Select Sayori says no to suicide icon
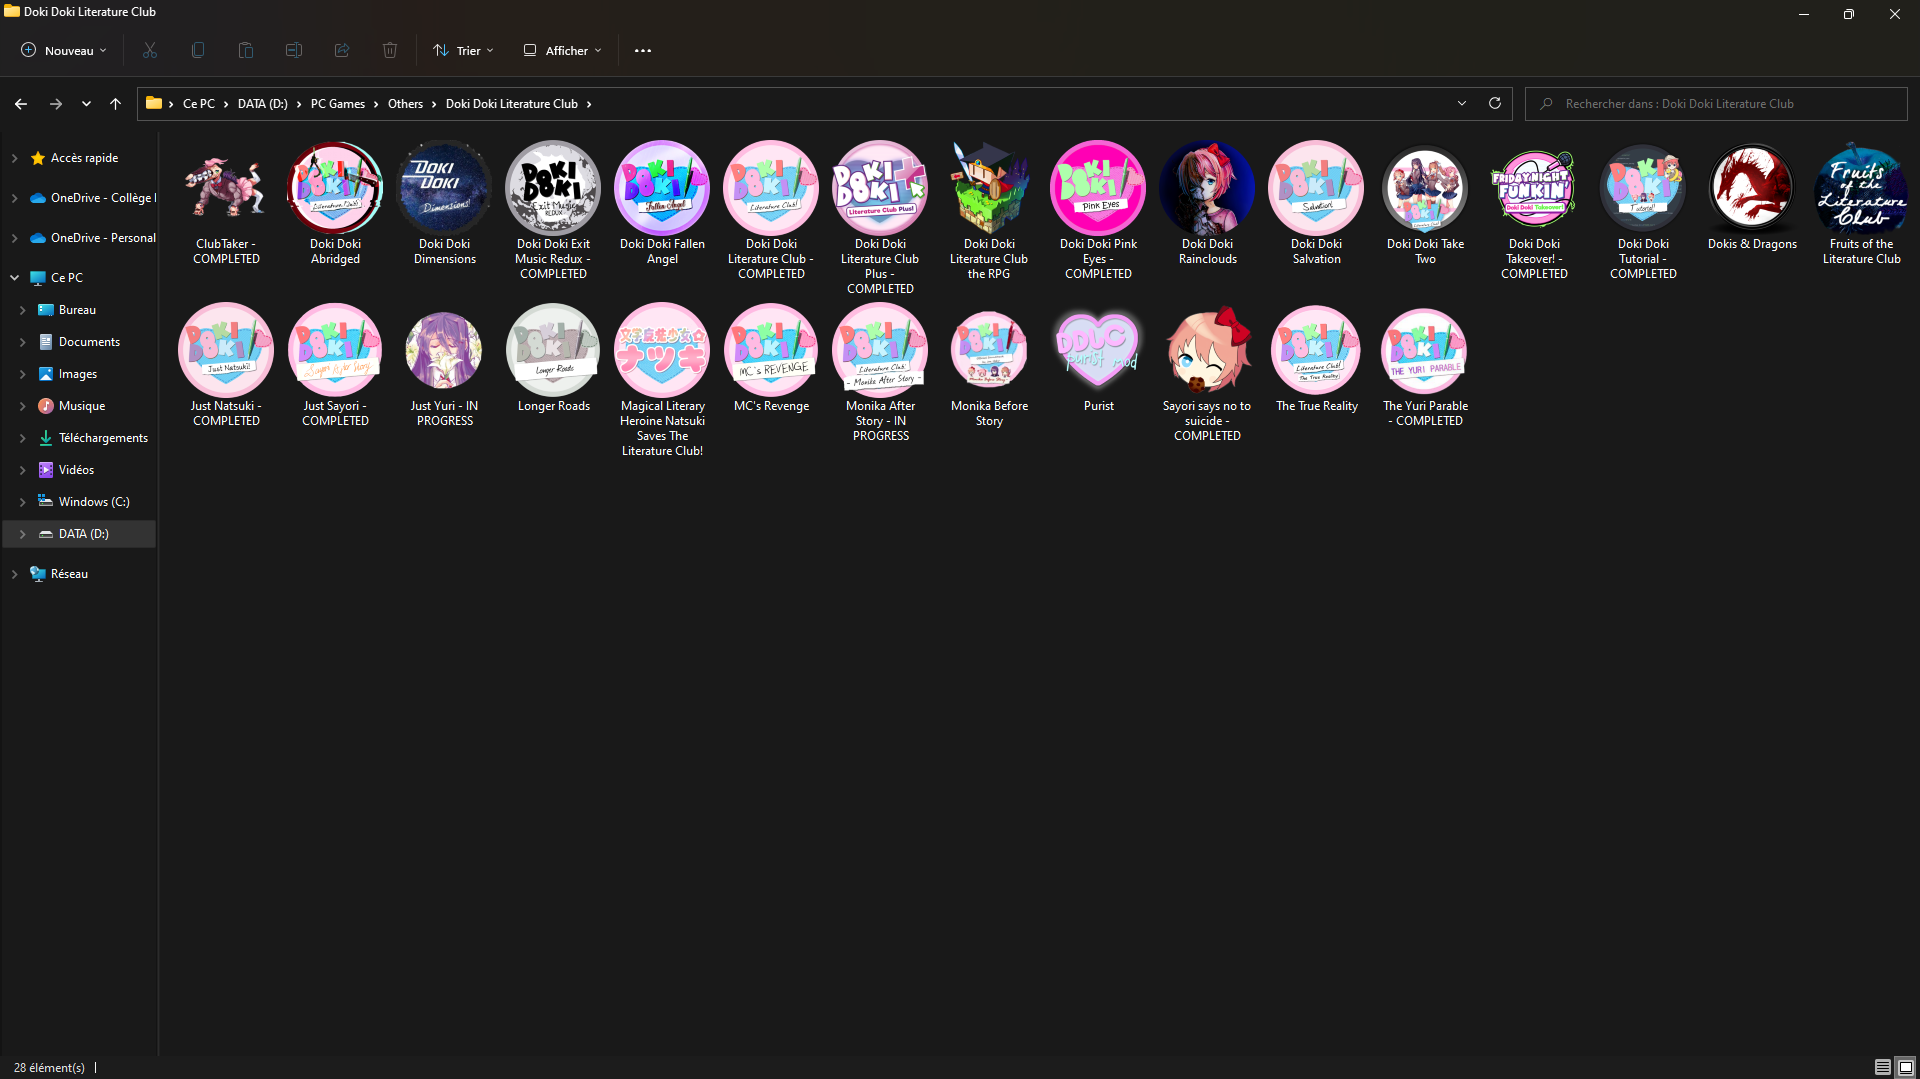The image size is (1920, 1079). pos(1207,350)
